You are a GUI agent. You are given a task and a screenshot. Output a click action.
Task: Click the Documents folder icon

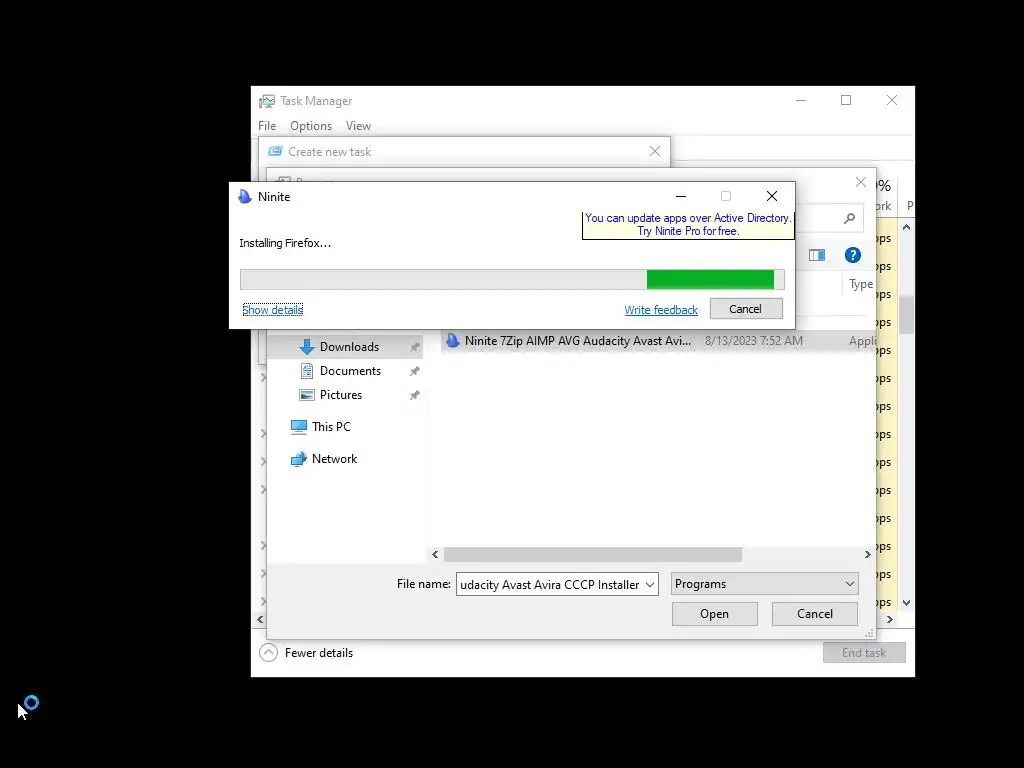click(306, 371)
